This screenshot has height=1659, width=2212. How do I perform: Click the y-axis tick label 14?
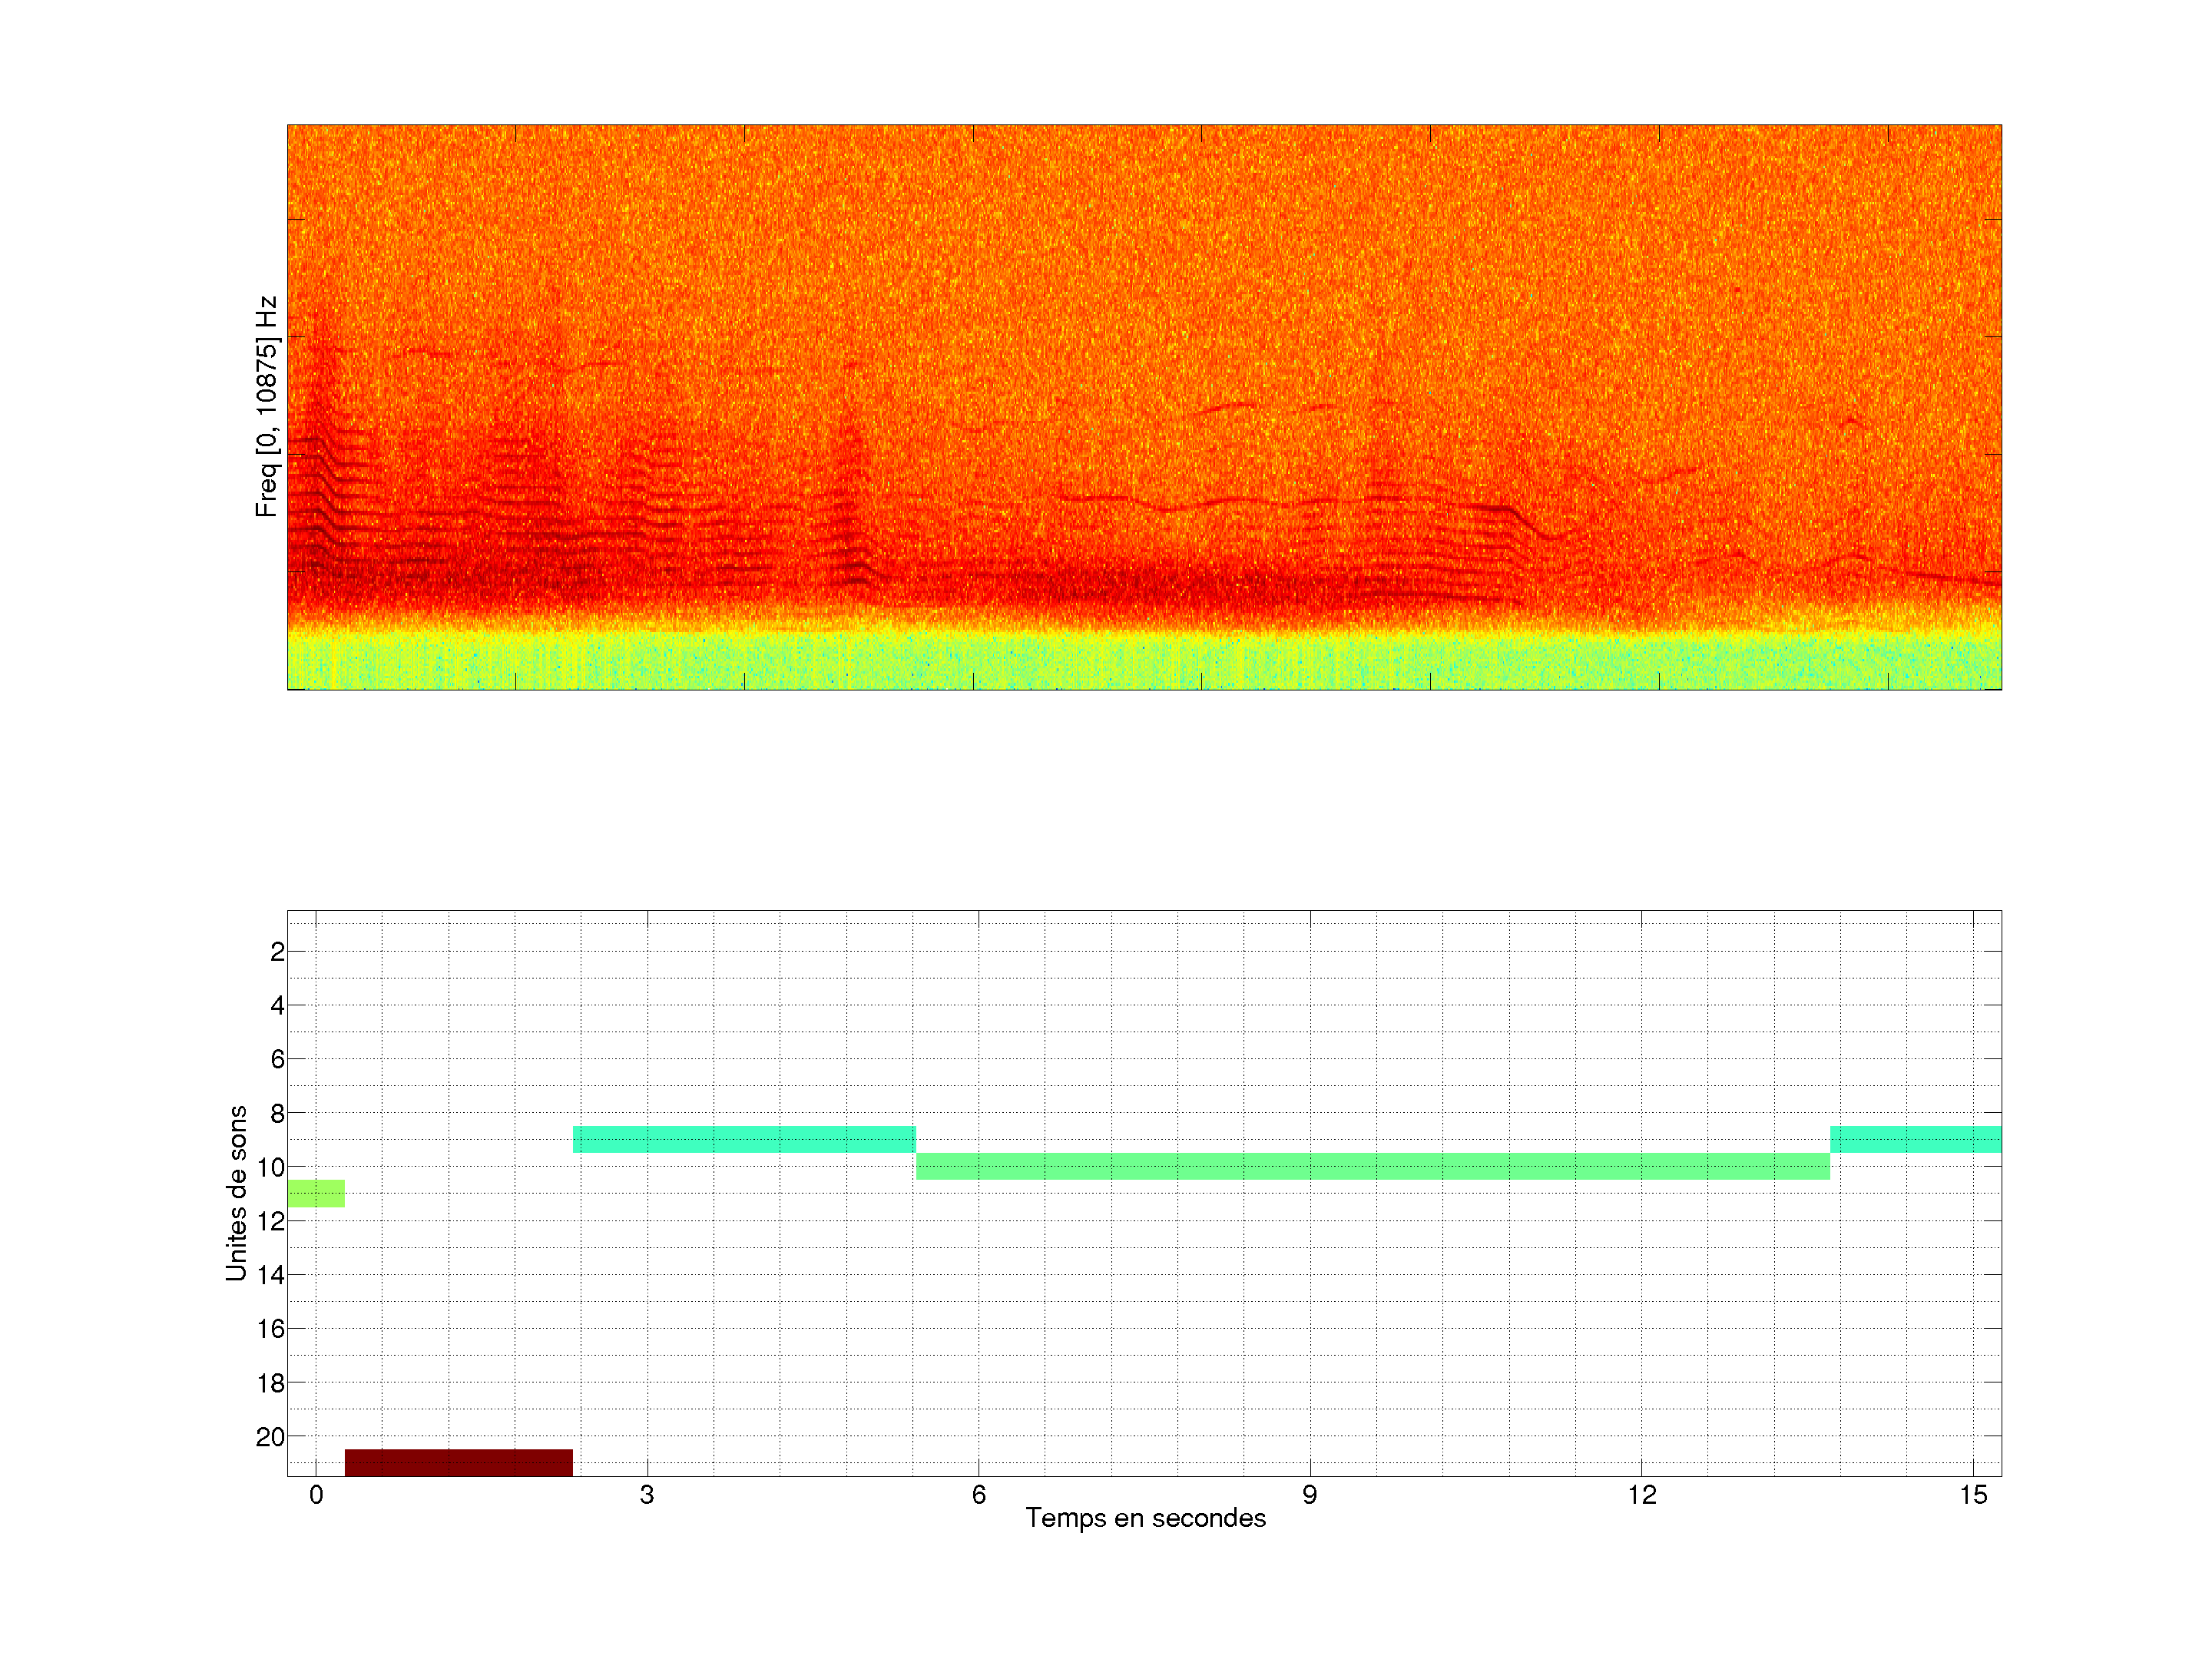coord(270,1275)
